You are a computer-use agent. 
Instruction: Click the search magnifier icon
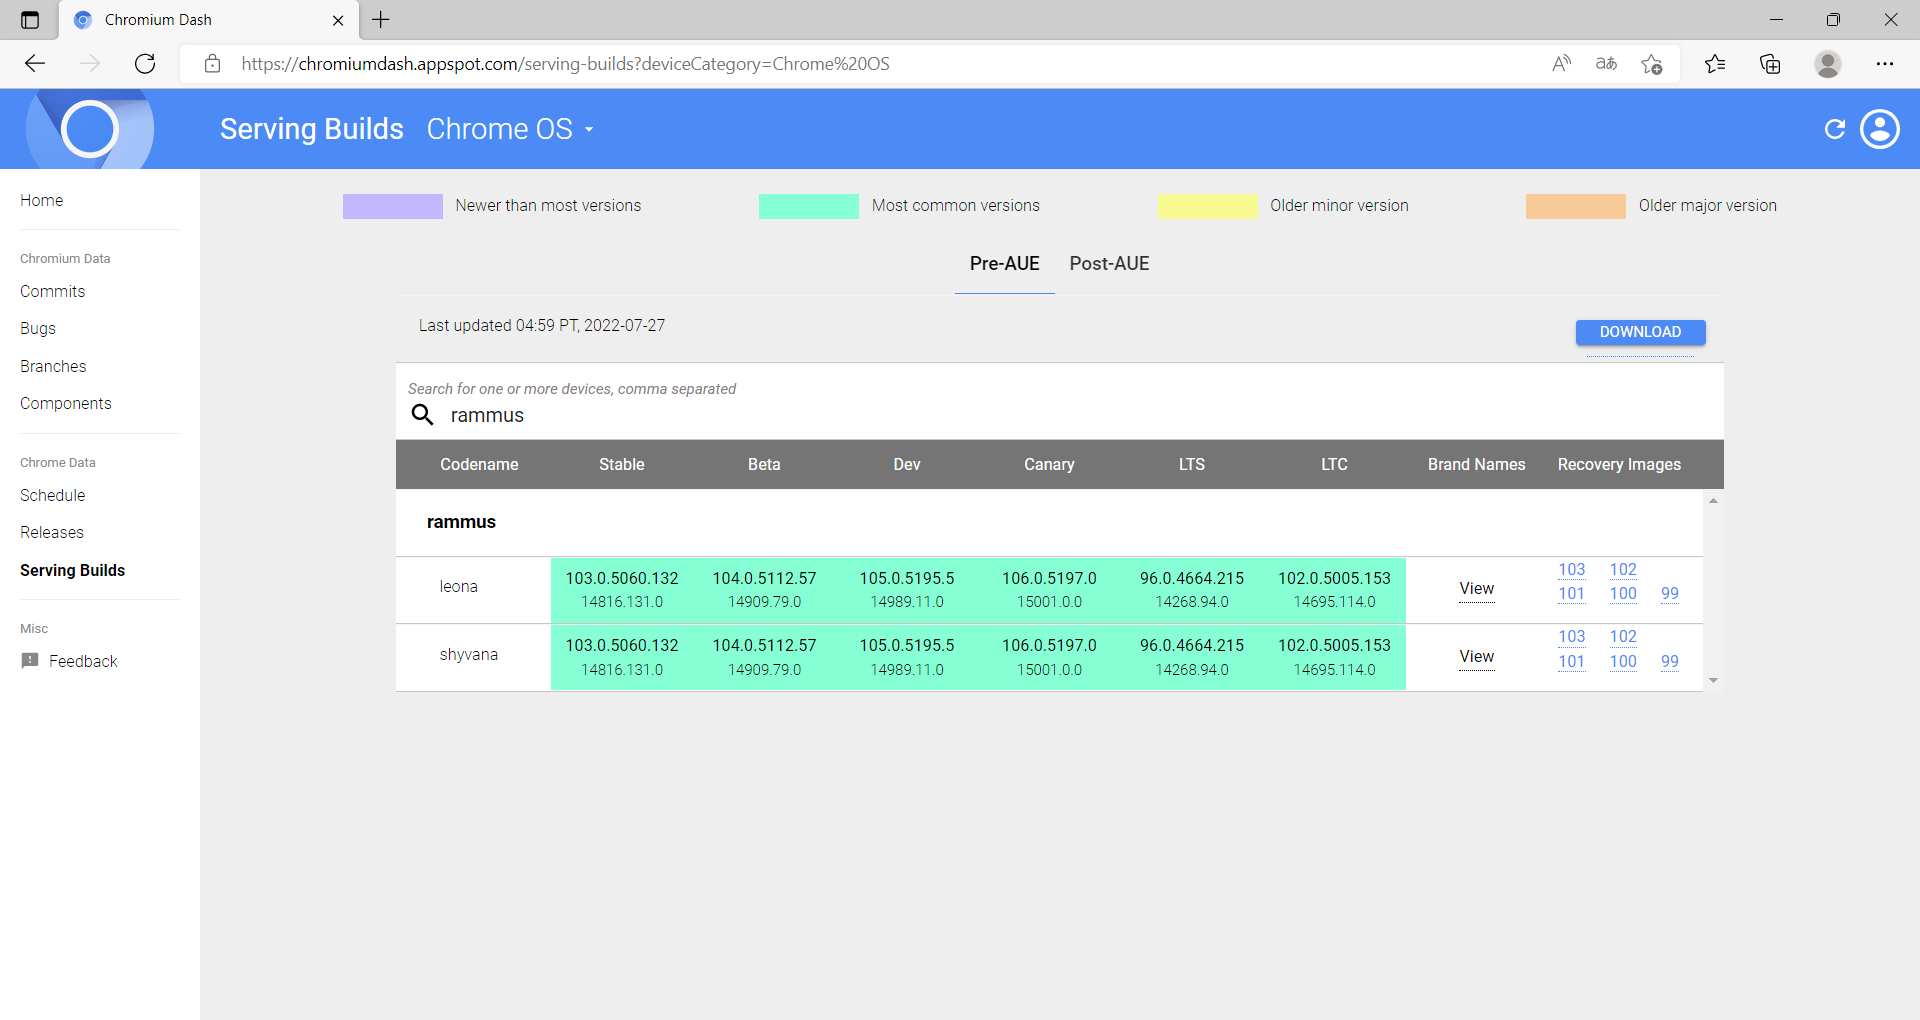click(x=423, y=415)
